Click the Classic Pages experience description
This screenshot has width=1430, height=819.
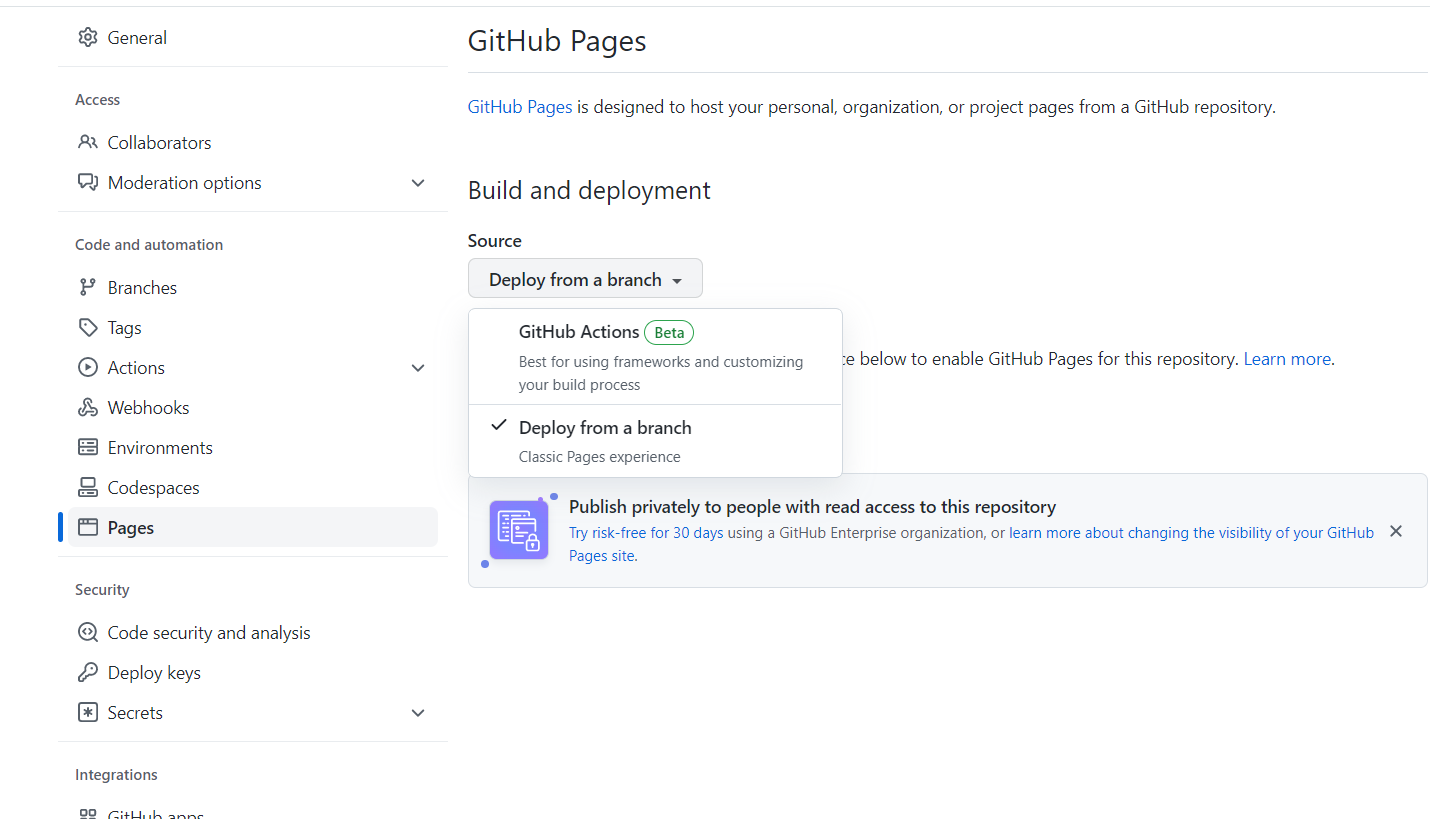[x=599, y=457]
